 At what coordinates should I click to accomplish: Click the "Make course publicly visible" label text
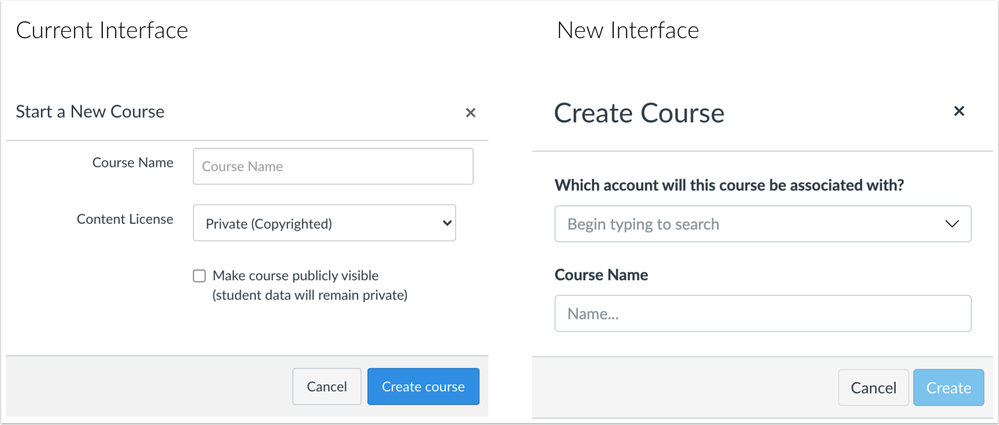pos(295,276)
